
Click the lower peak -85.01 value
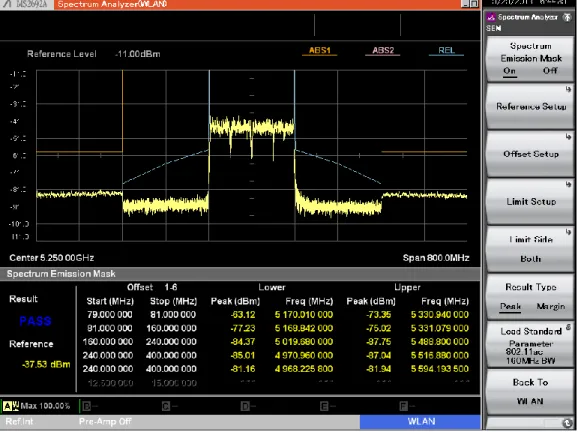[x=243, y=355]
